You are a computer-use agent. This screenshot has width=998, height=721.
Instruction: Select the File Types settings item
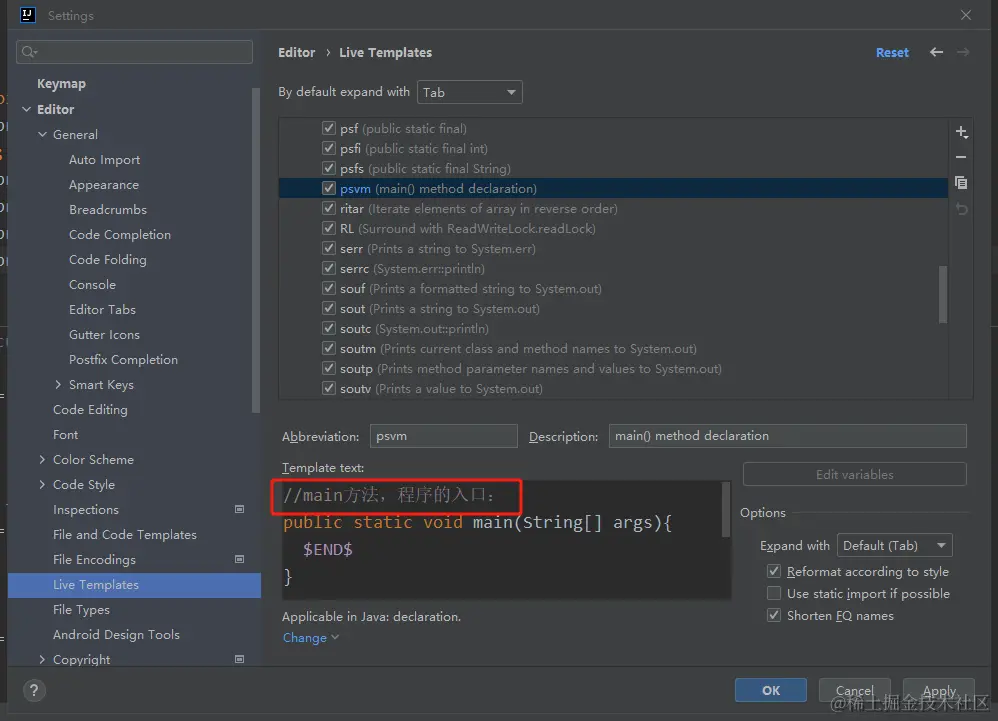tap(81, 610)
